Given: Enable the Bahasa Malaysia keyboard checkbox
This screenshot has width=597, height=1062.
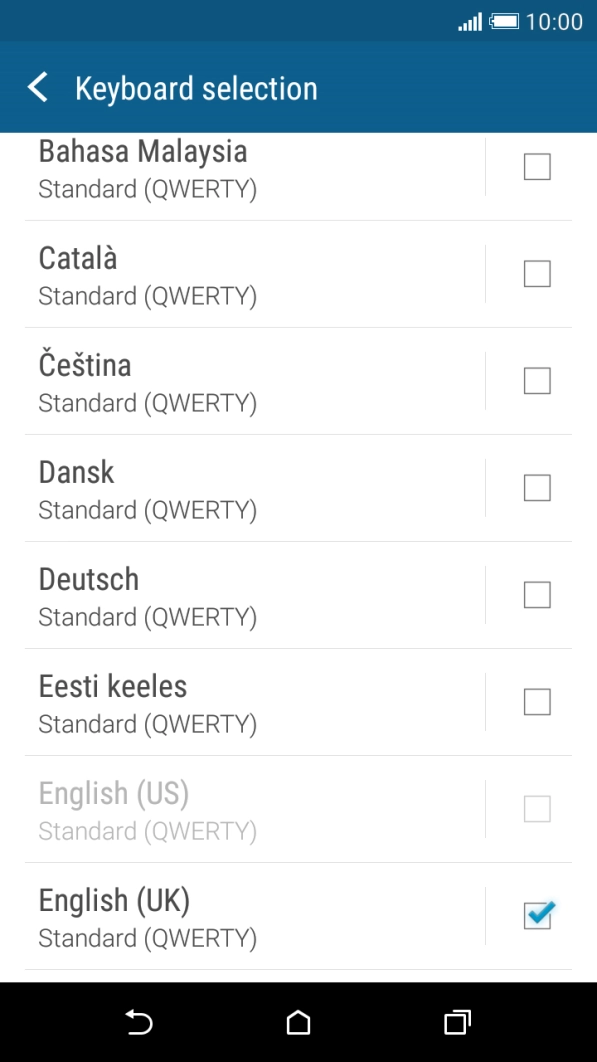Looking at the screenshot, I should point(536,166).
